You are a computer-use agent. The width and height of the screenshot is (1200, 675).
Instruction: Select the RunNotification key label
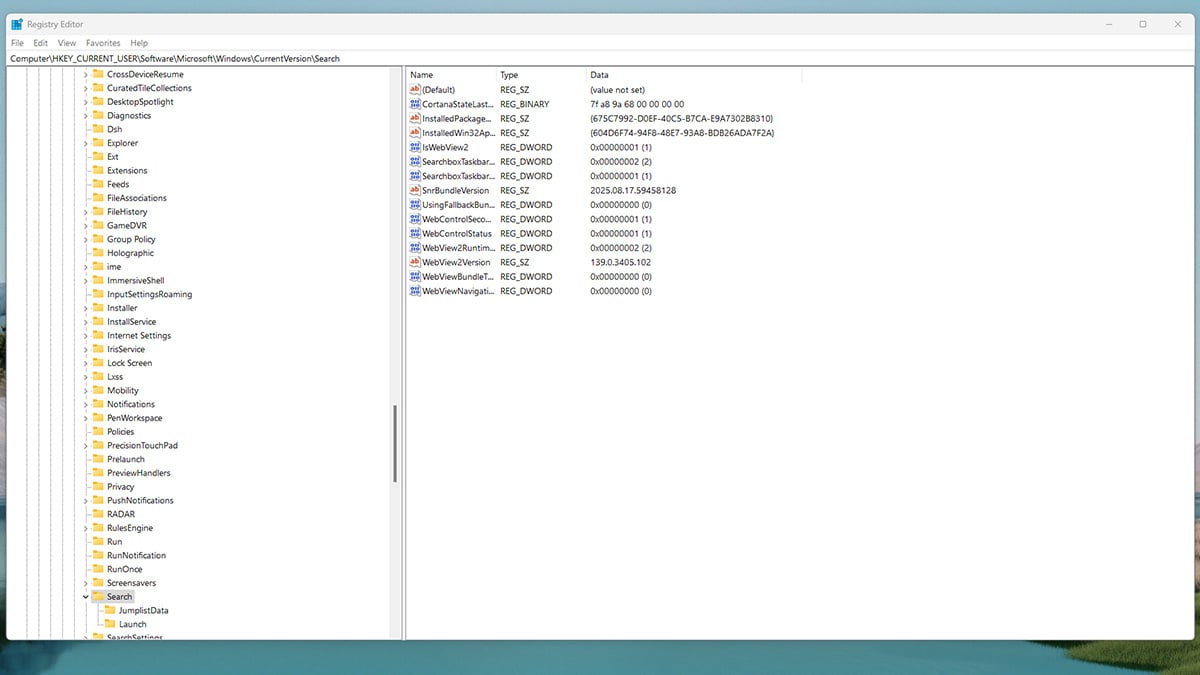137,556
